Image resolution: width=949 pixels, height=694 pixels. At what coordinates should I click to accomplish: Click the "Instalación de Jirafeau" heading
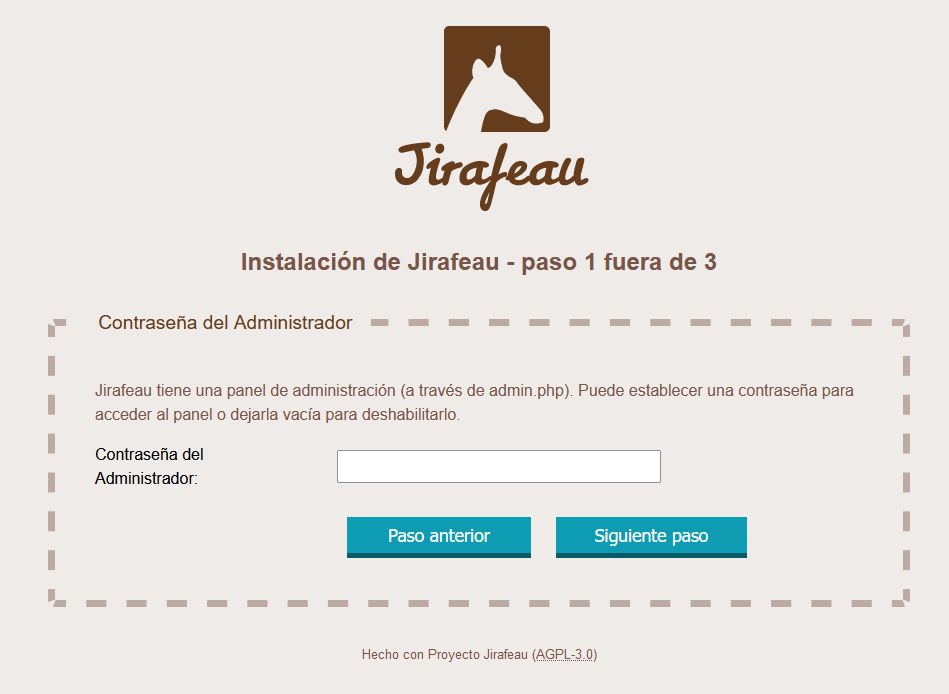[x=370, y=262]
